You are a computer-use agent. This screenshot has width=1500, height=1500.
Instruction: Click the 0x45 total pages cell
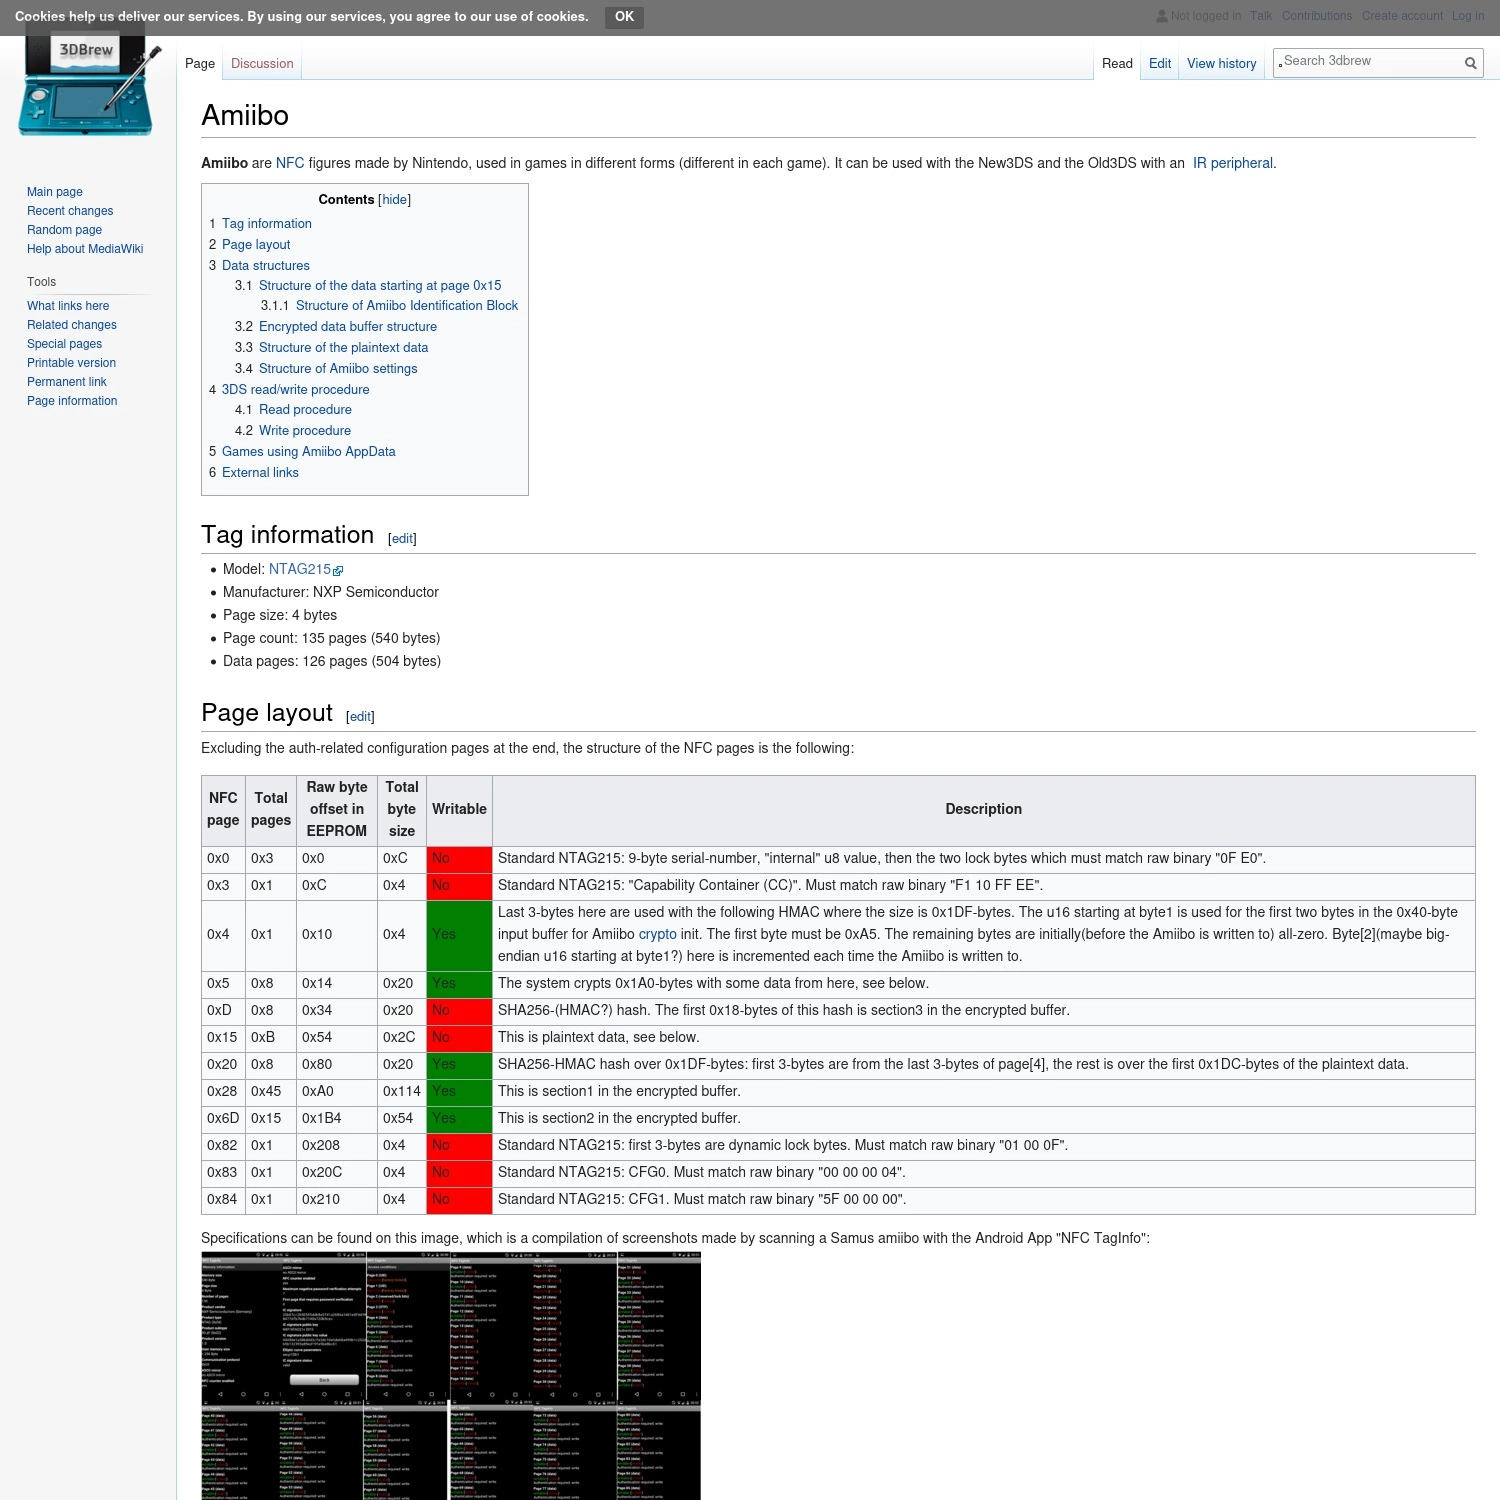tap(271, 1092)
